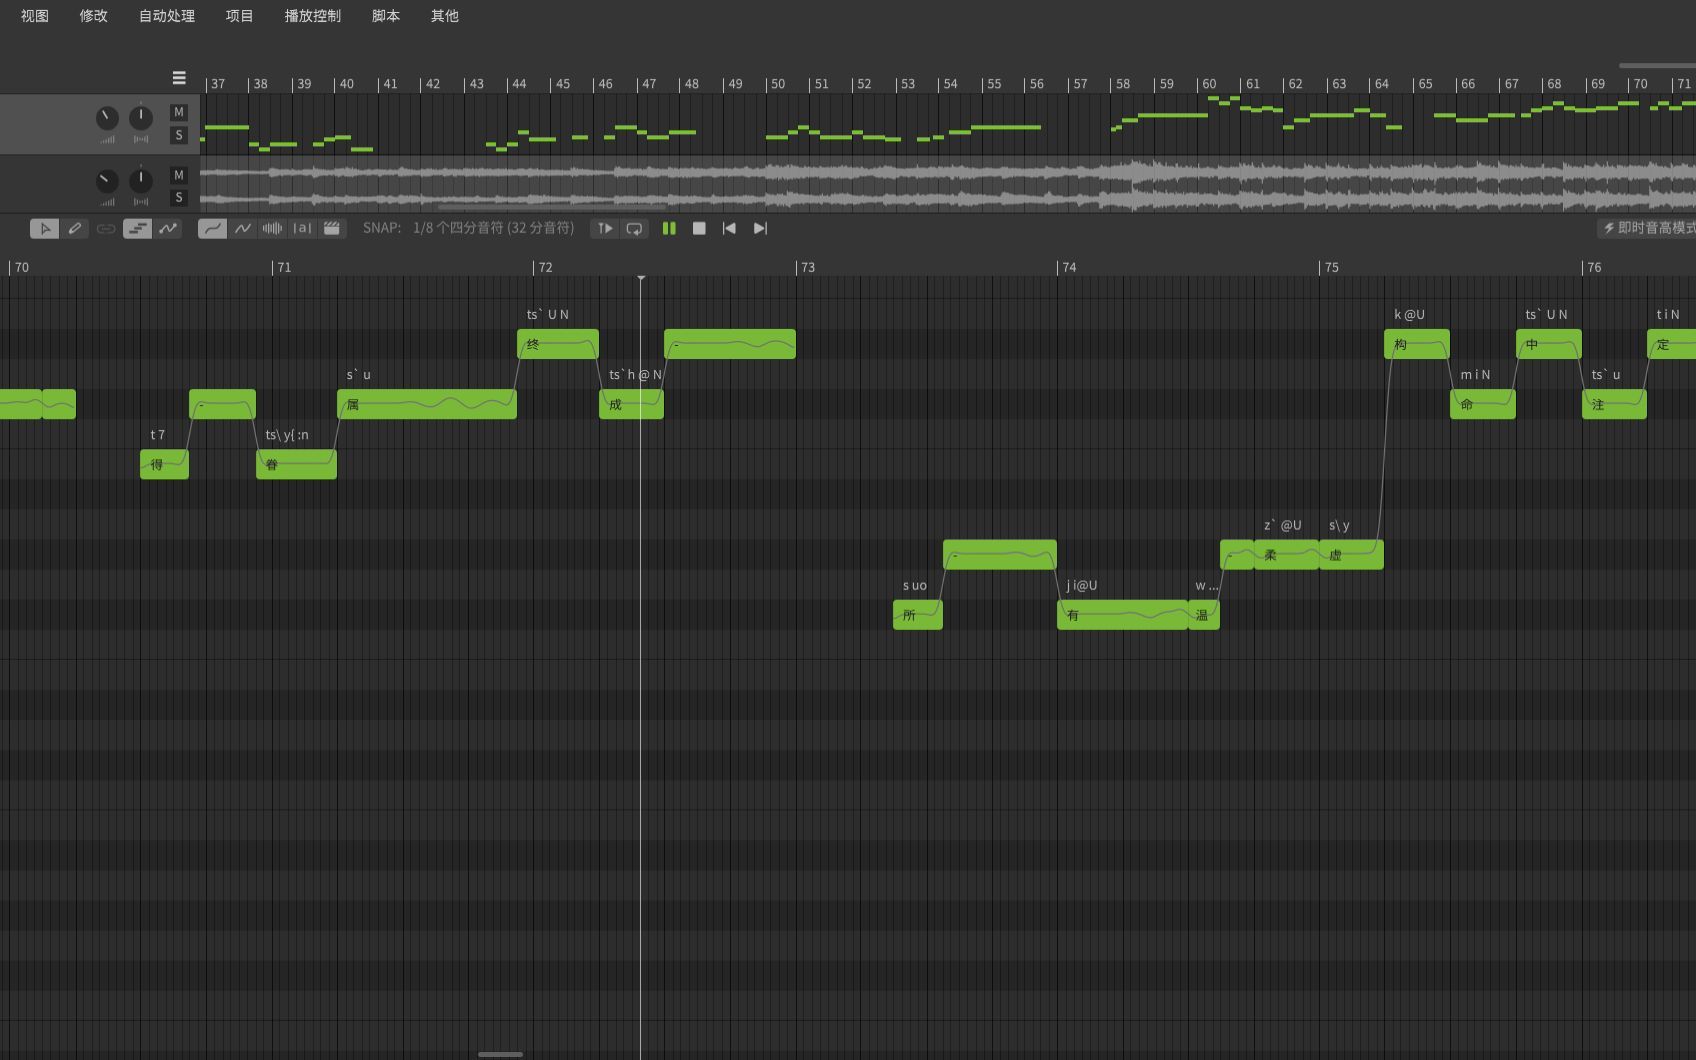Jump to start with skip-back button

point(729,229)
